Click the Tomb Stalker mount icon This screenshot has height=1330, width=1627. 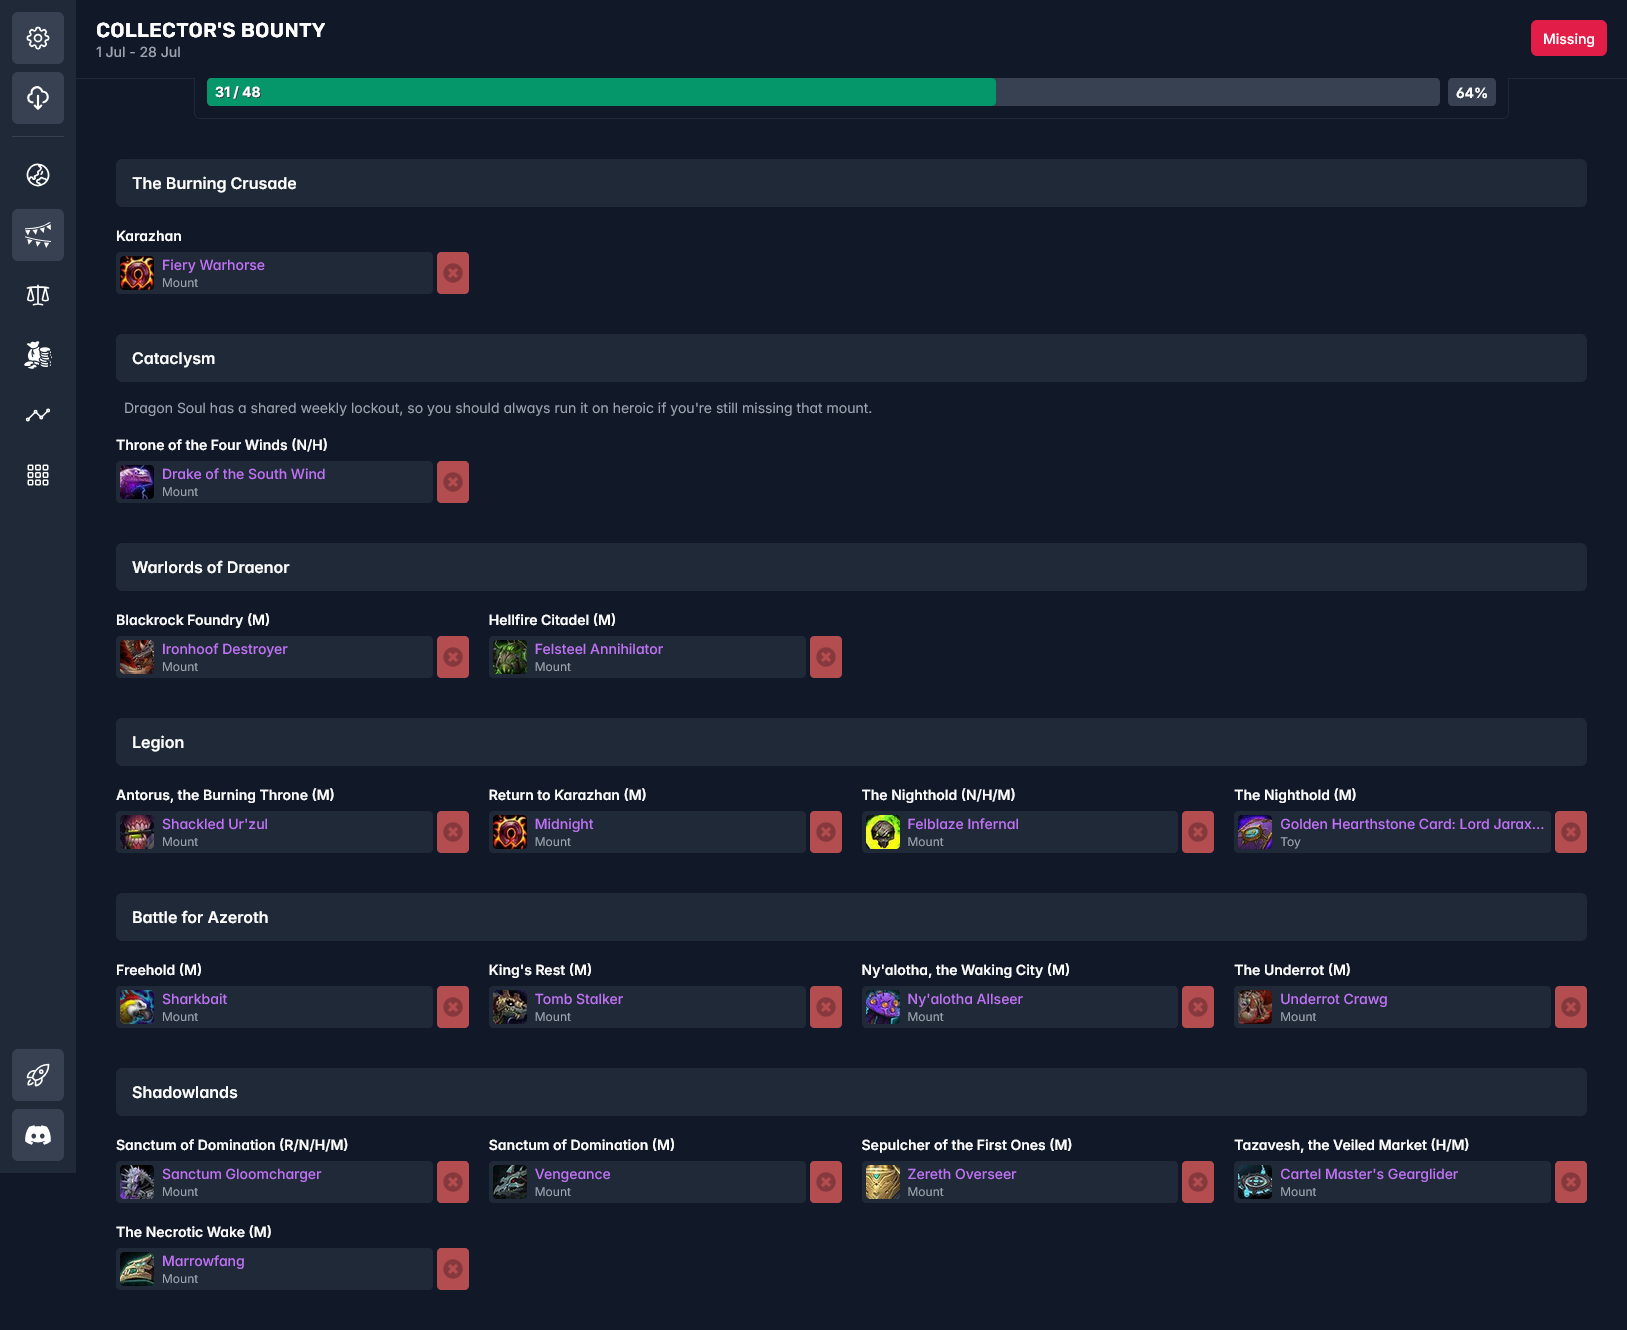point(510,1007)
